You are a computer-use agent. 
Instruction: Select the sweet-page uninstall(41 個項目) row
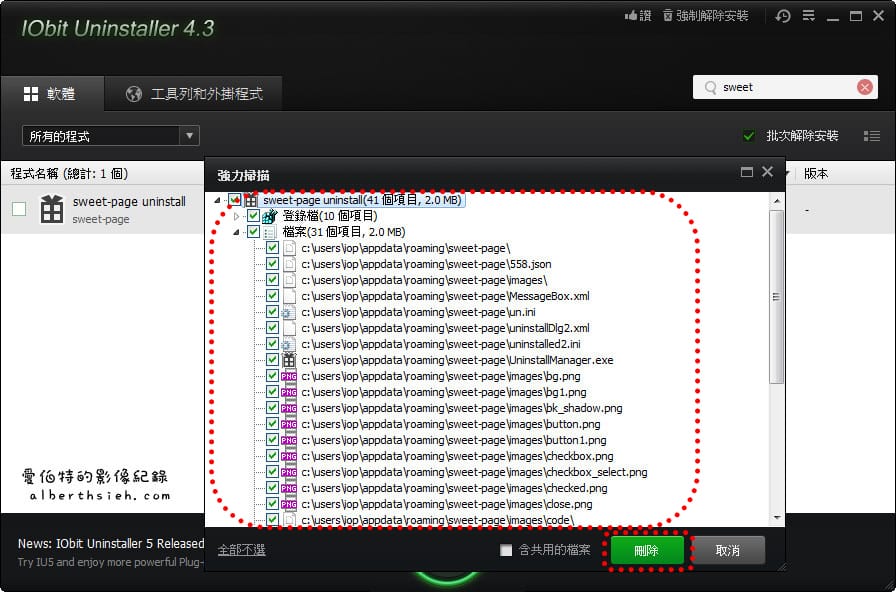click(362, 200)
